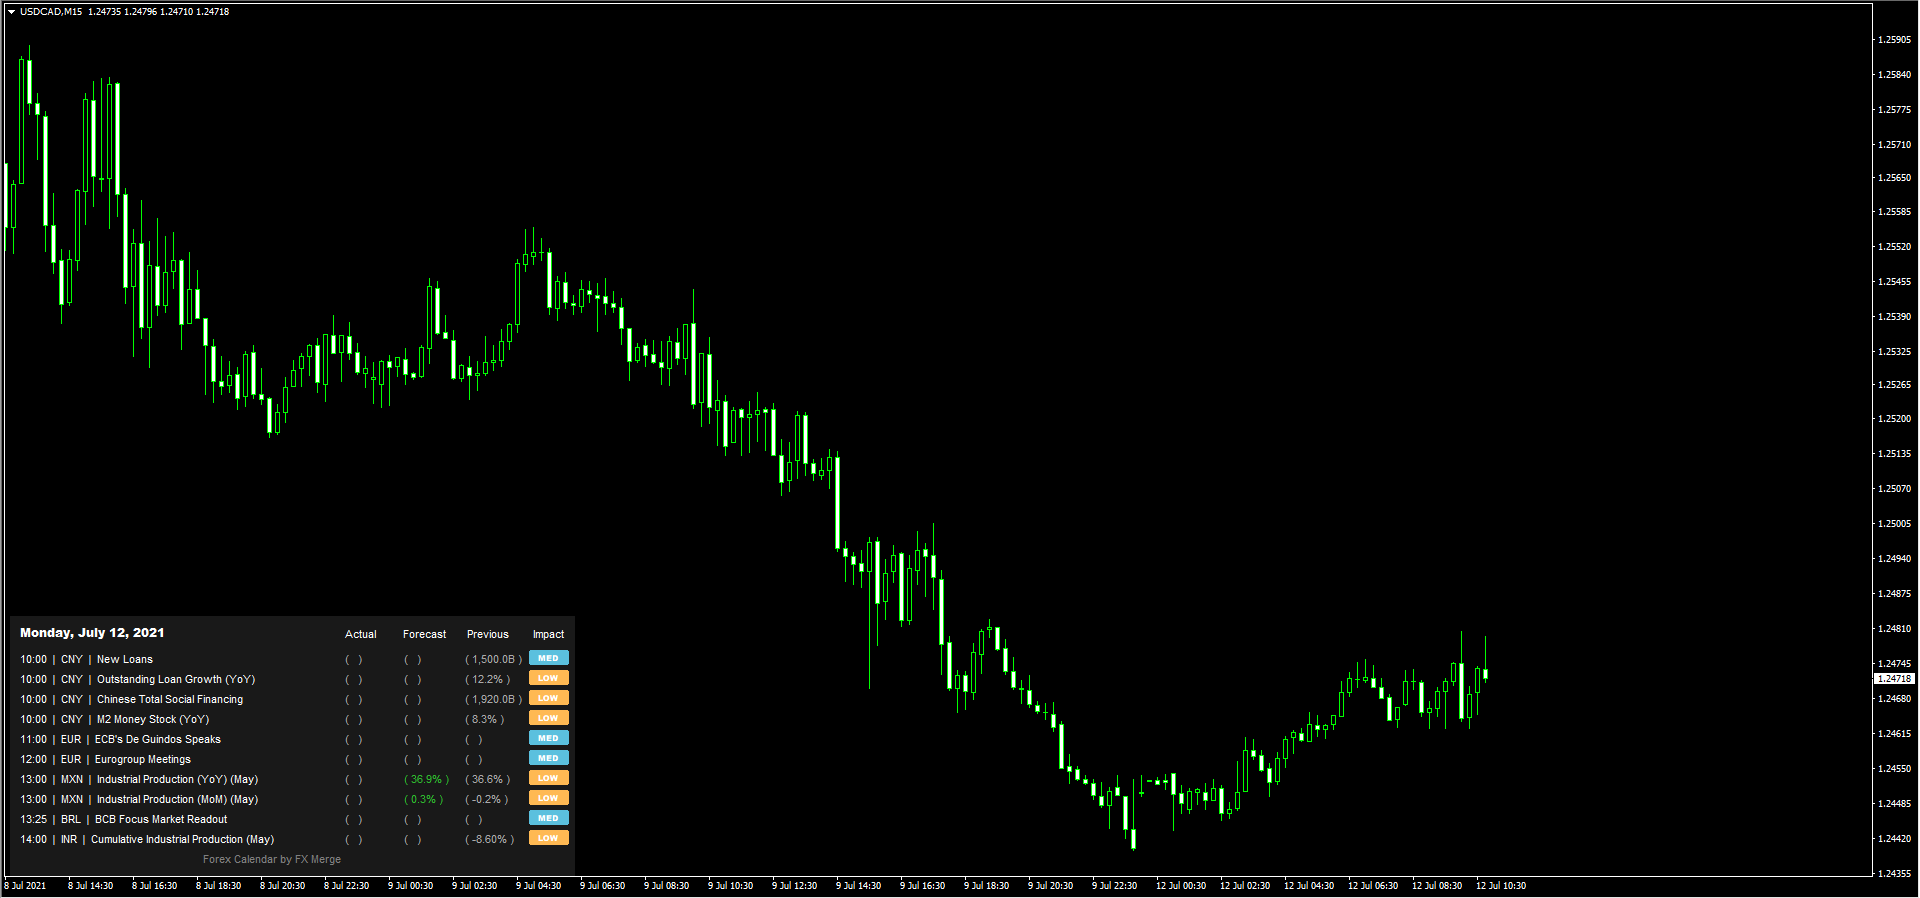Click the 13:25 event time

(33, 820)
